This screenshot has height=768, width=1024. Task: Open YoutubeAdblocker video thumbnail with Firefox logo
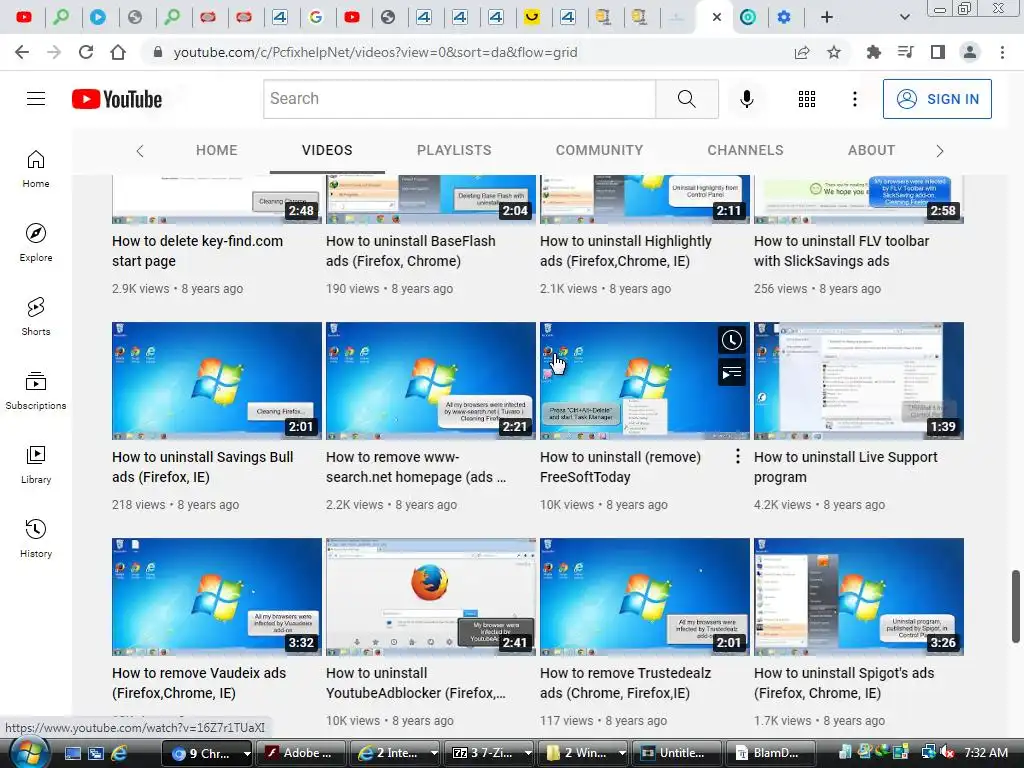point(430,597)
